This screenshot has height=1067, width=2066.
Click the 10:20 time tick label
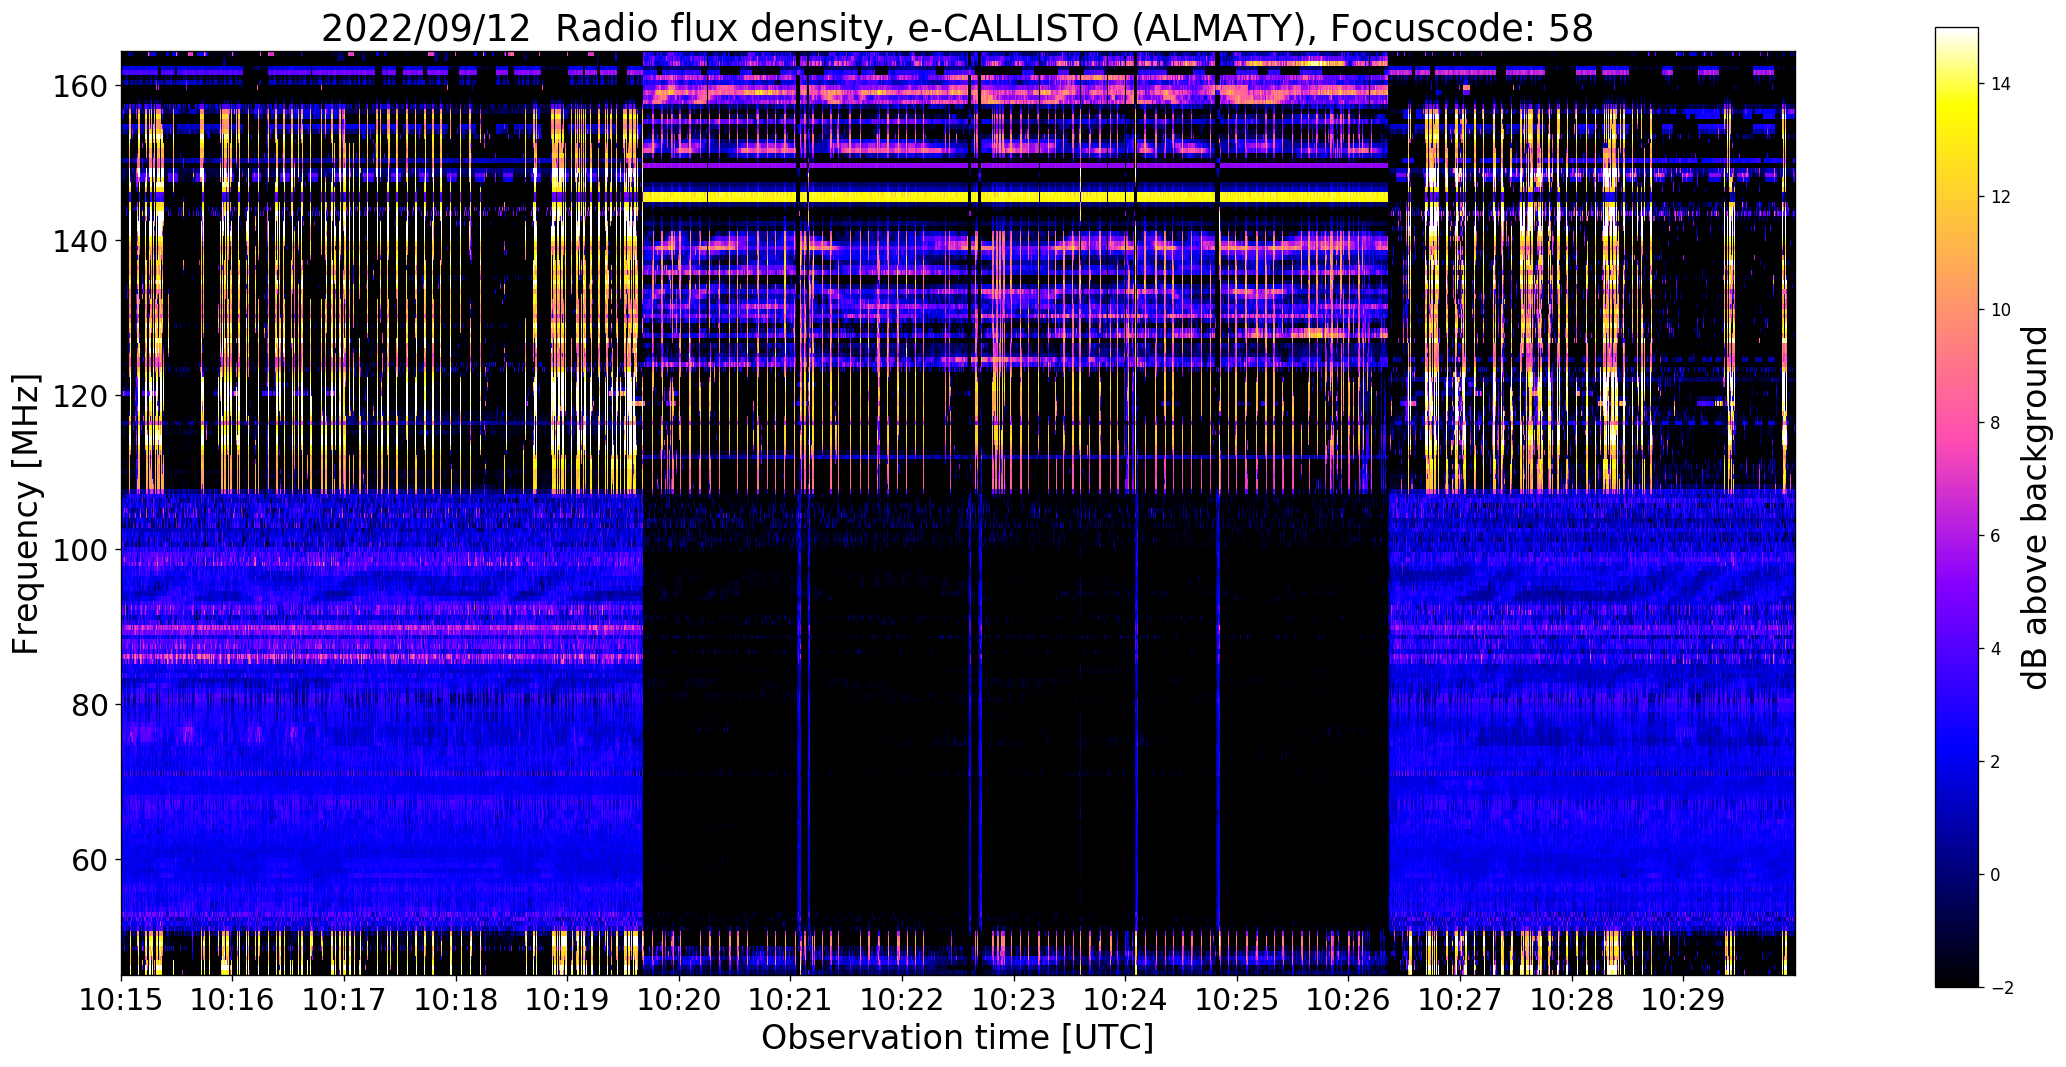(x=679, y=998)
